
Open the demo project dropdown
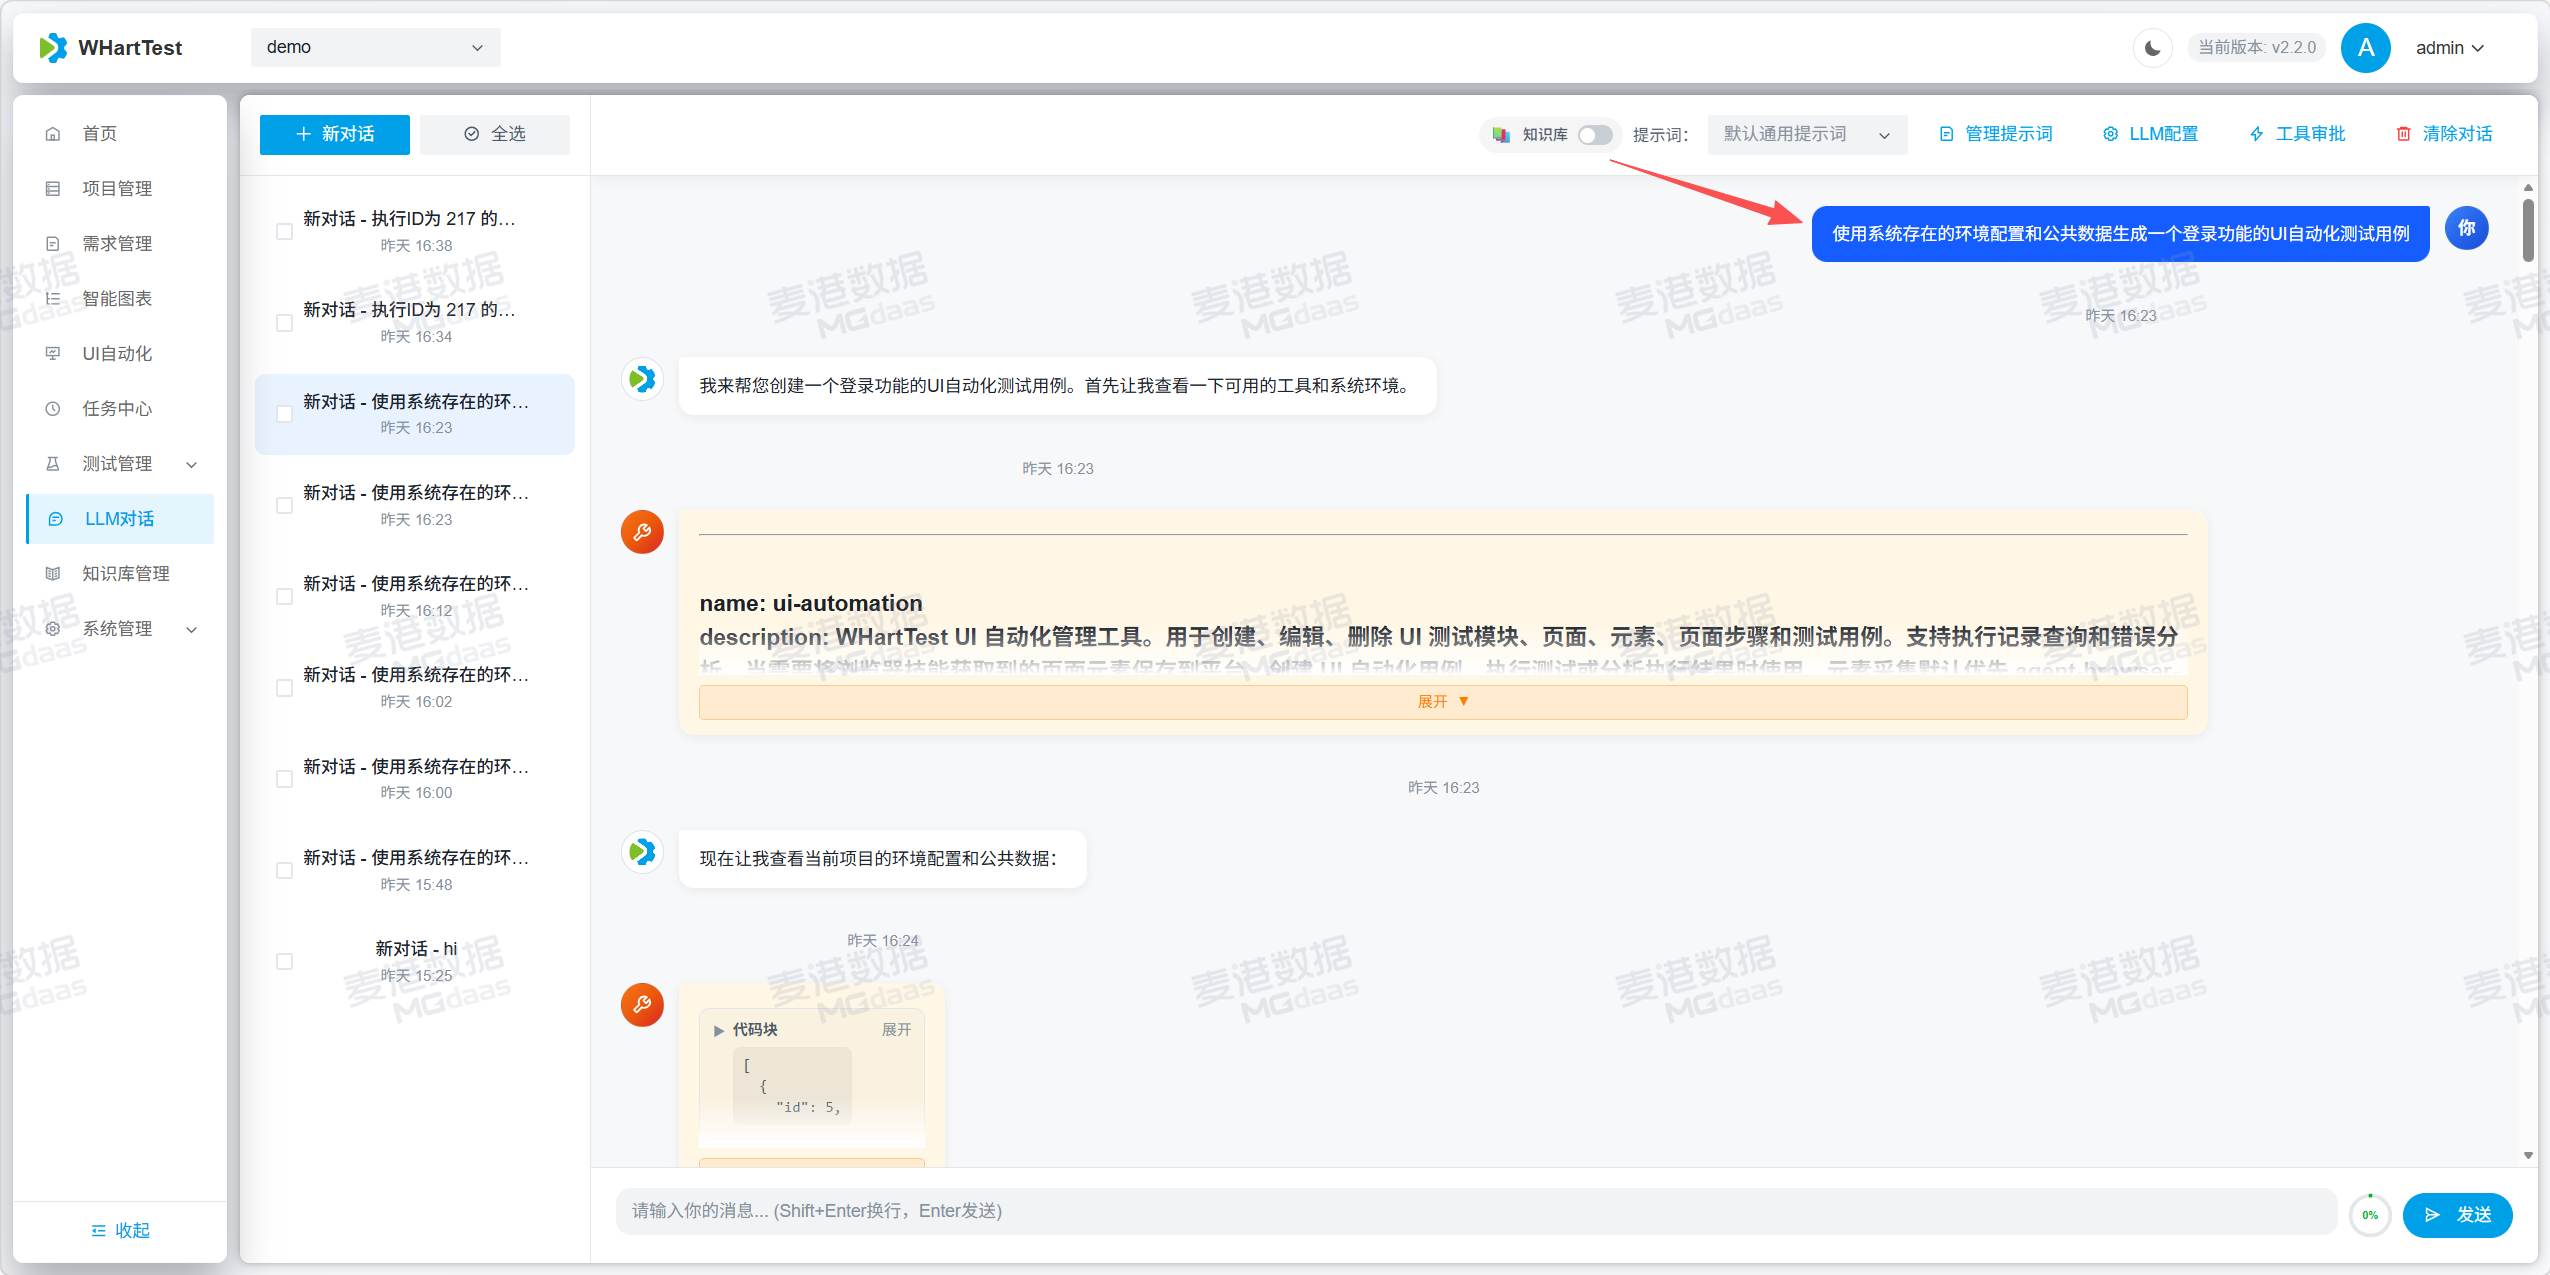pos(375,47)
